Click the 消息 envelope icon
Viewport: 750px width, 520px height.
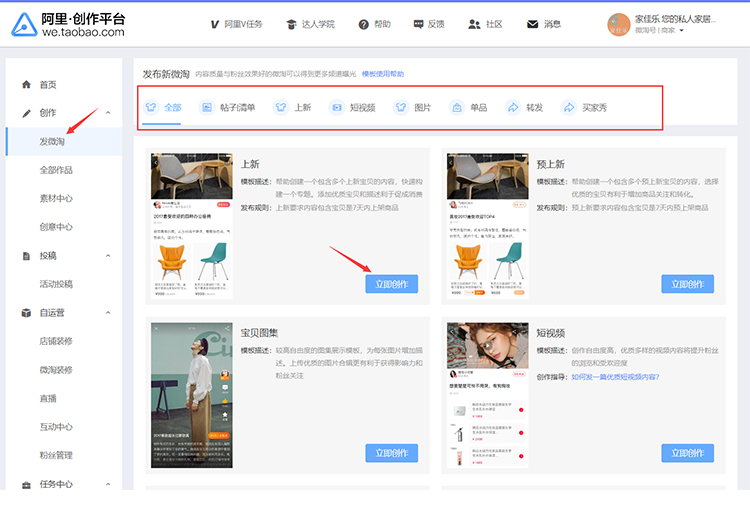pos(532,24)
